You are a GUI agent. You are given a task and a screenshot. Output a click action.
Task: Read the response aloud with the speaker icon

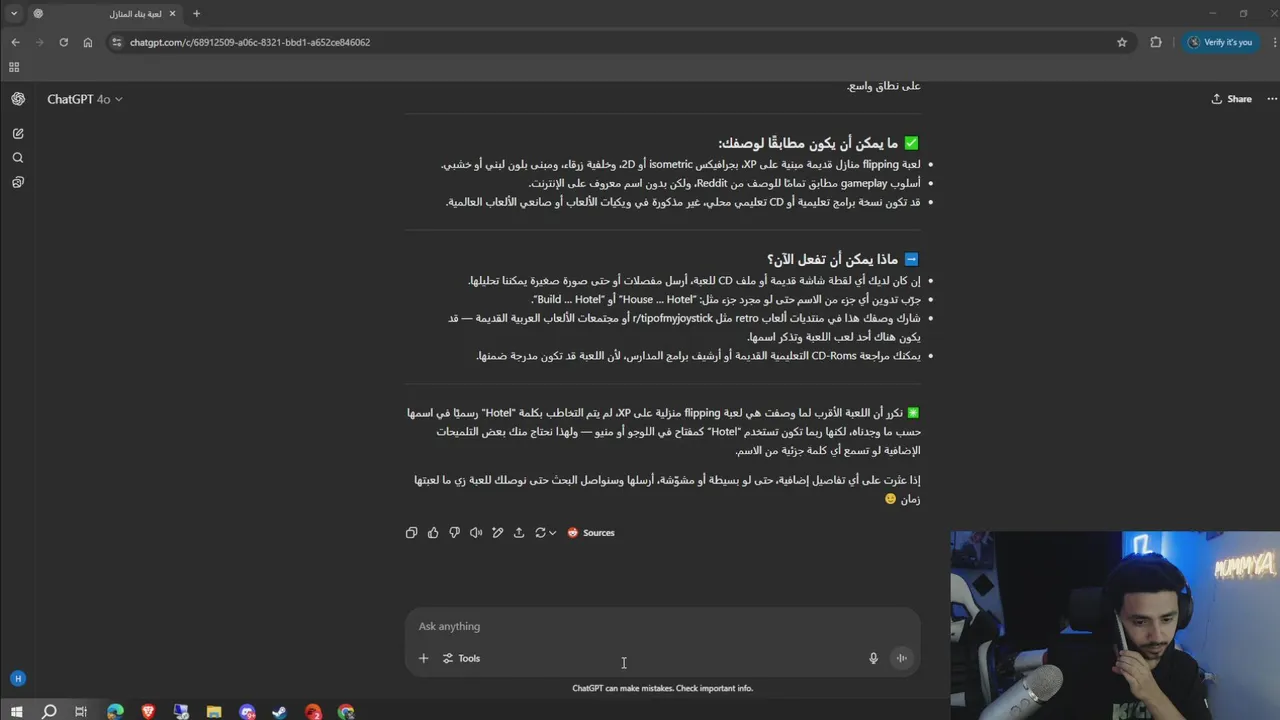(x=476, y=533)
